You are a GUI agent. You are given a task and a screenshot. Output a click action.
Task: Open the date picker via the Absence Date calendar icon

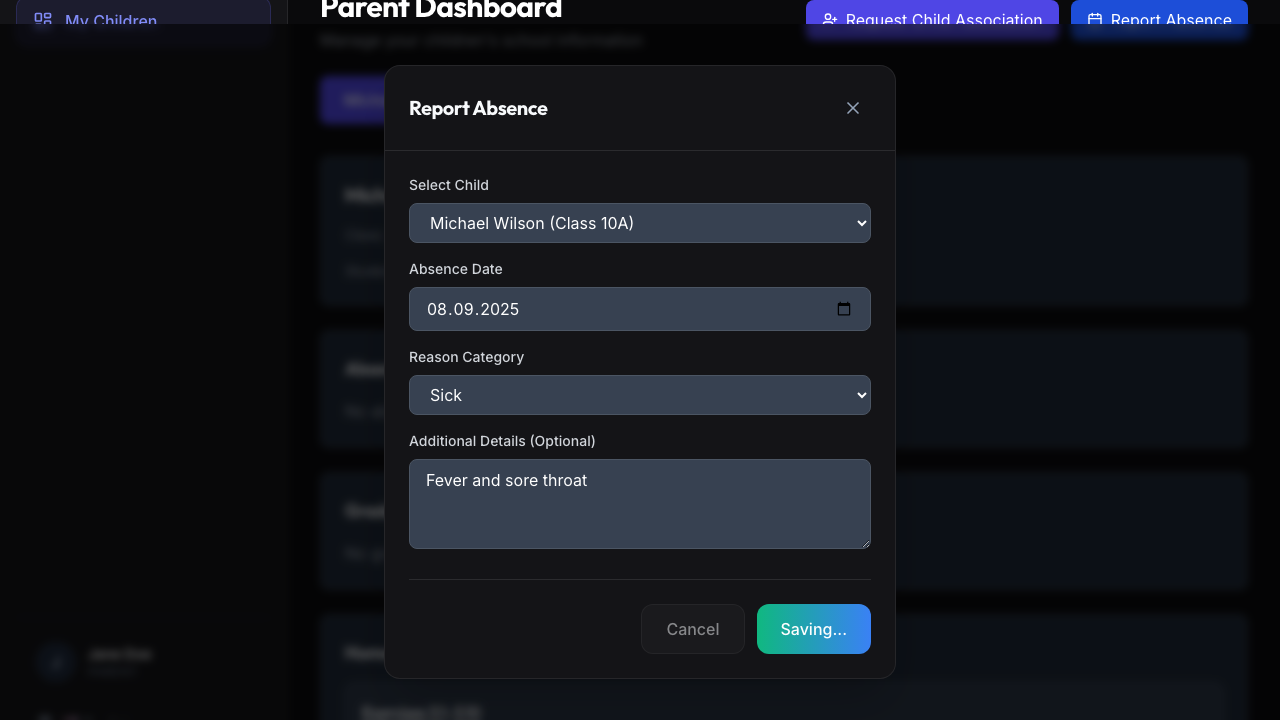tap(844, 309)
